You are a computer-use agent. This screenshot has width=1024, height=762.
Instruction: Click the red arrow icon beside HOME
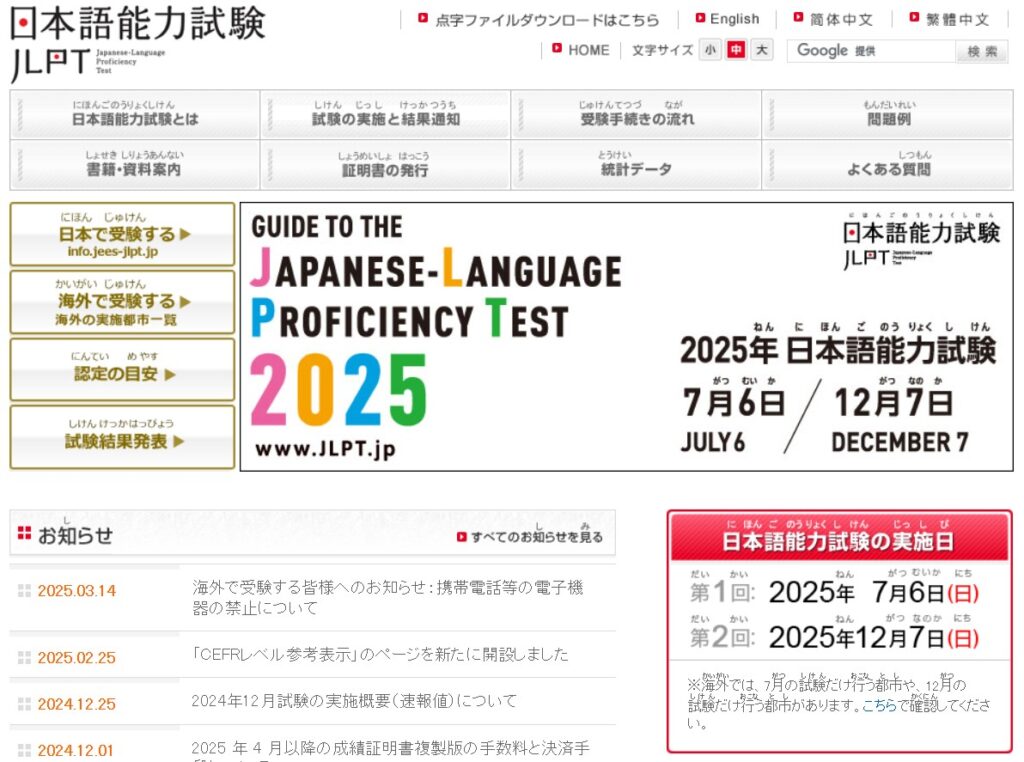click(557, 48)
